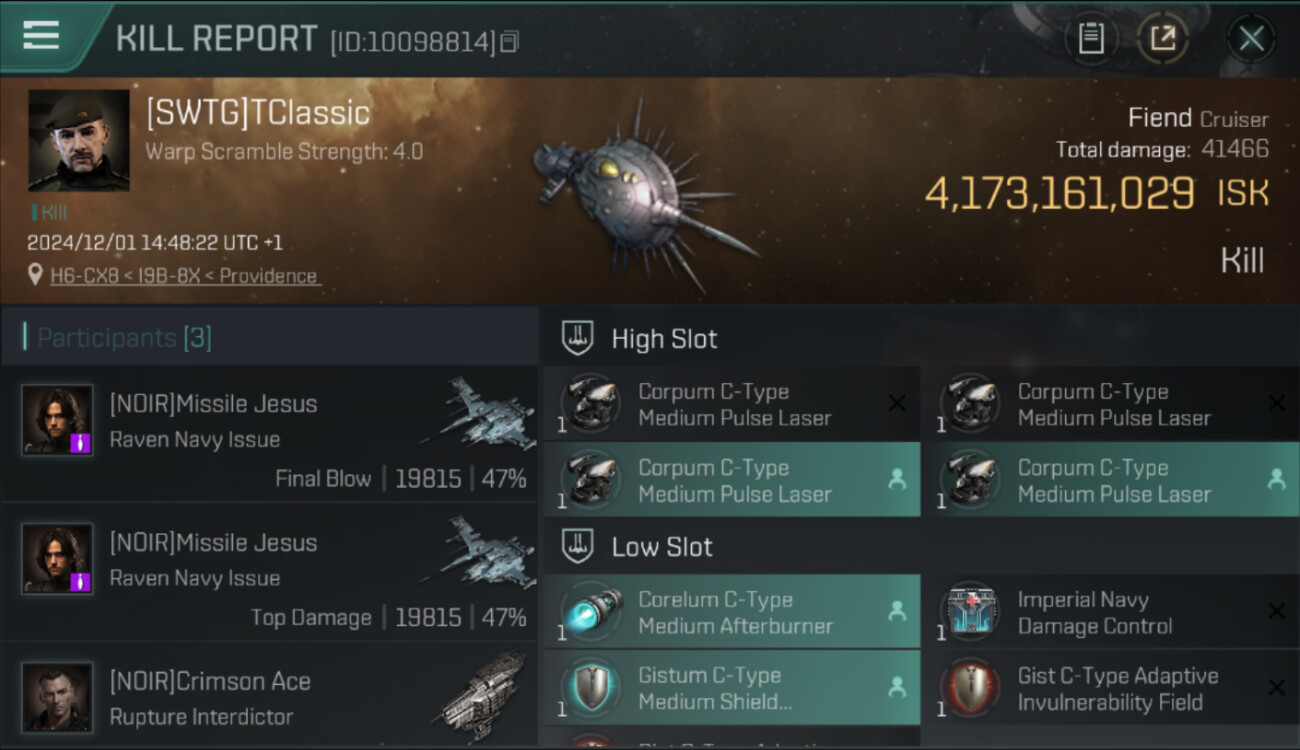Open the H6-CX8 Providence location link
The height and width of the screenshot is (750, 1300).
coord(184,276)
